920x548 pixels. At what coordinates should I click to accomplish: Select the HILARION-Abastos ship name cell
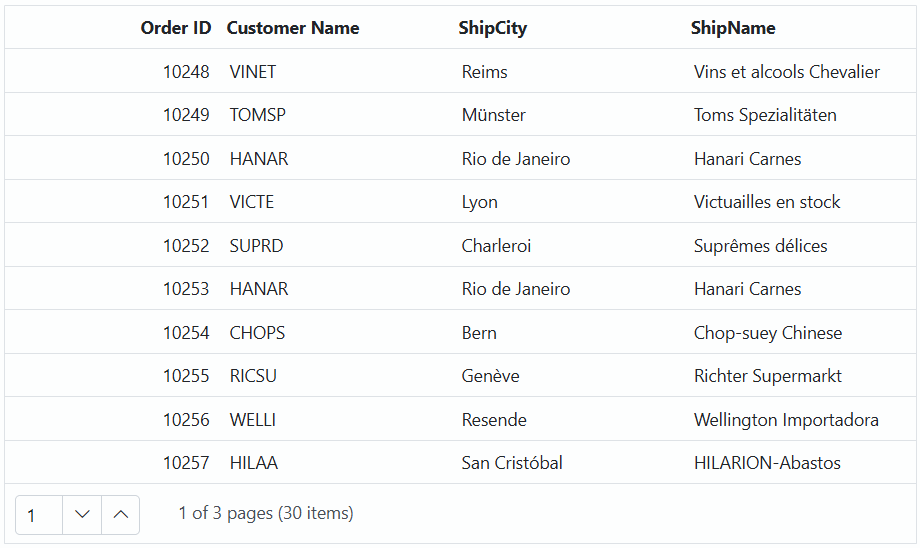point(799,462)
